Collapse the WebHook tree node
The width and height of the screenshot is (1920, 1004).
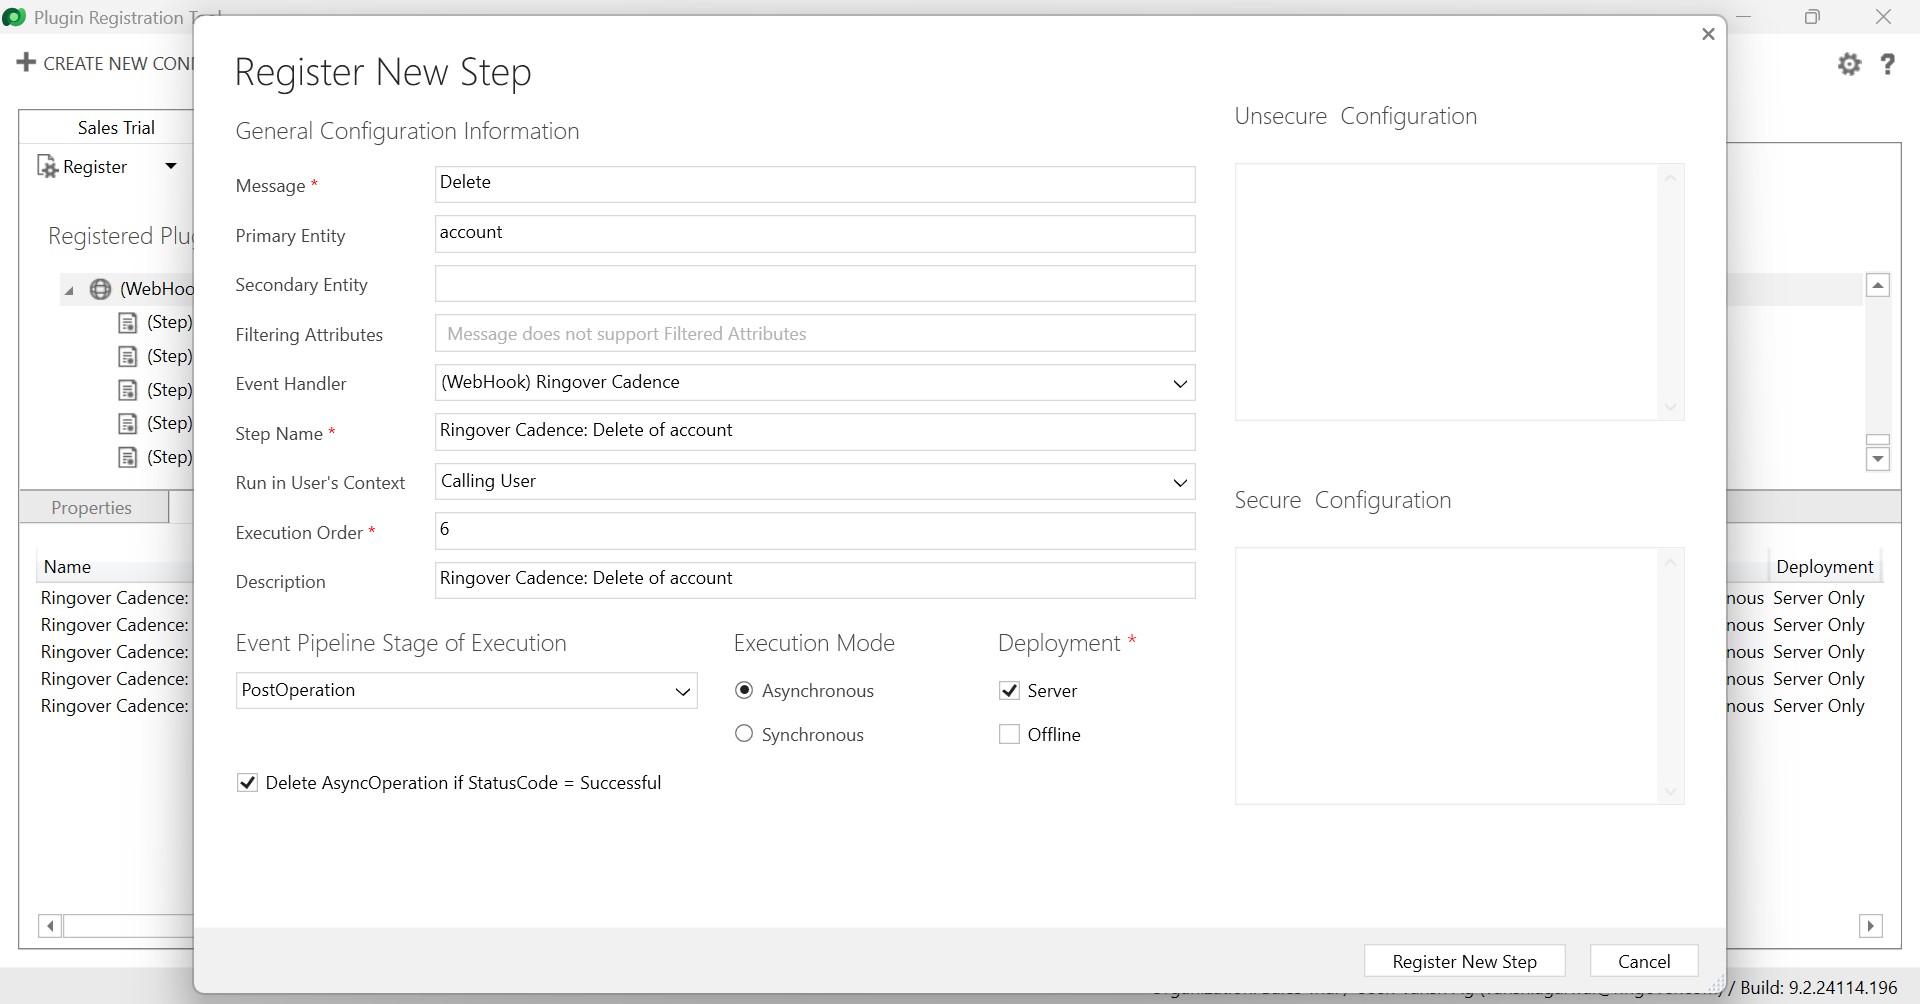pos(69,291)
